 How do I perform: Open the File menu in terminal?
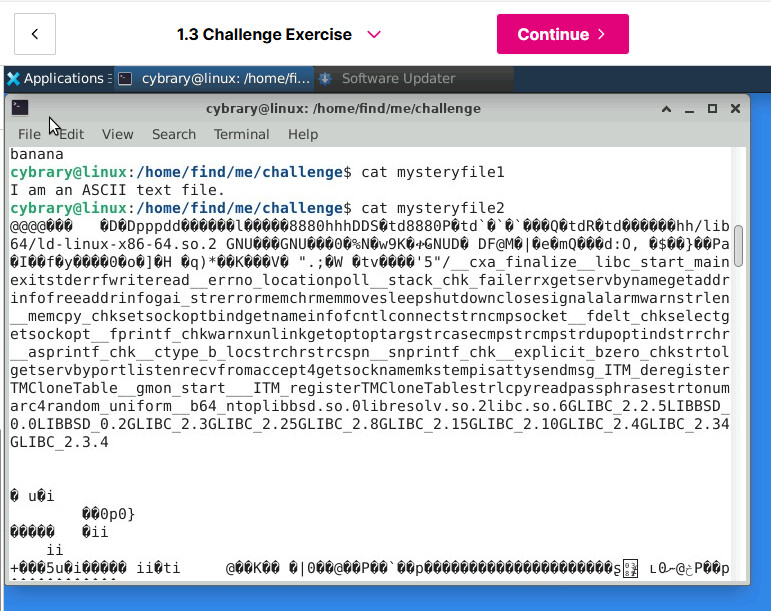29,134
